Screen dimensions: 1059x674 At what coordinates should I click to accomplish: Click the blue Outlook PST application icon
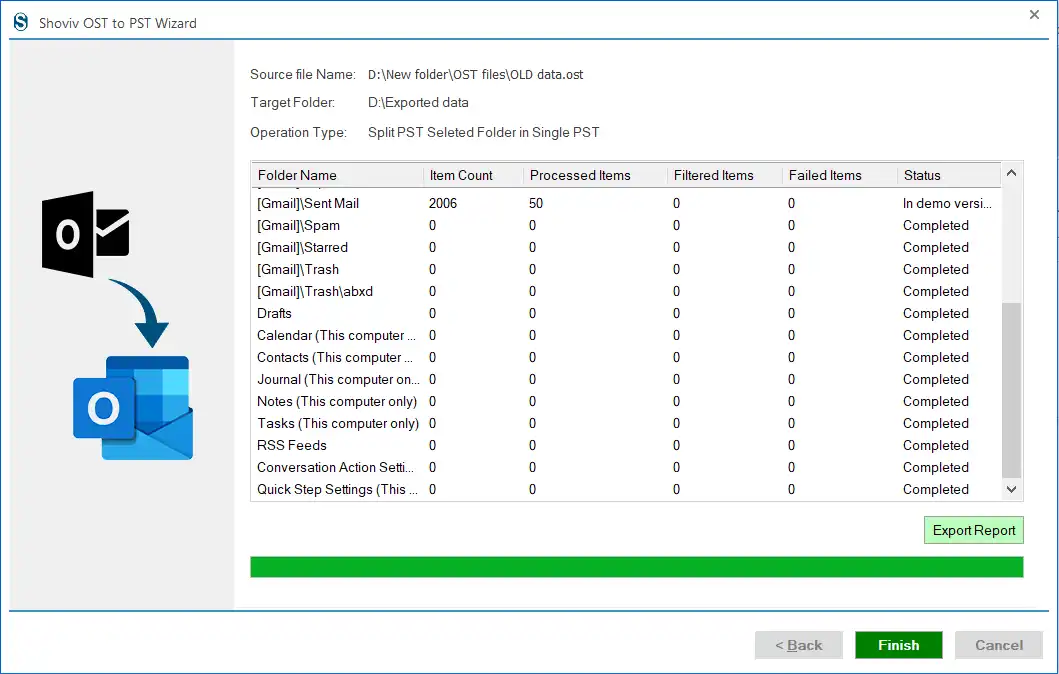[134, 408]
